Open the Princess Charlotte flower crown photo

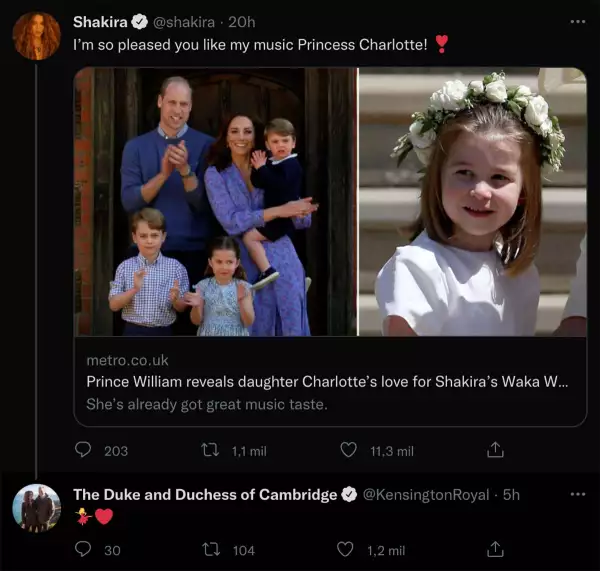point(472,201)
